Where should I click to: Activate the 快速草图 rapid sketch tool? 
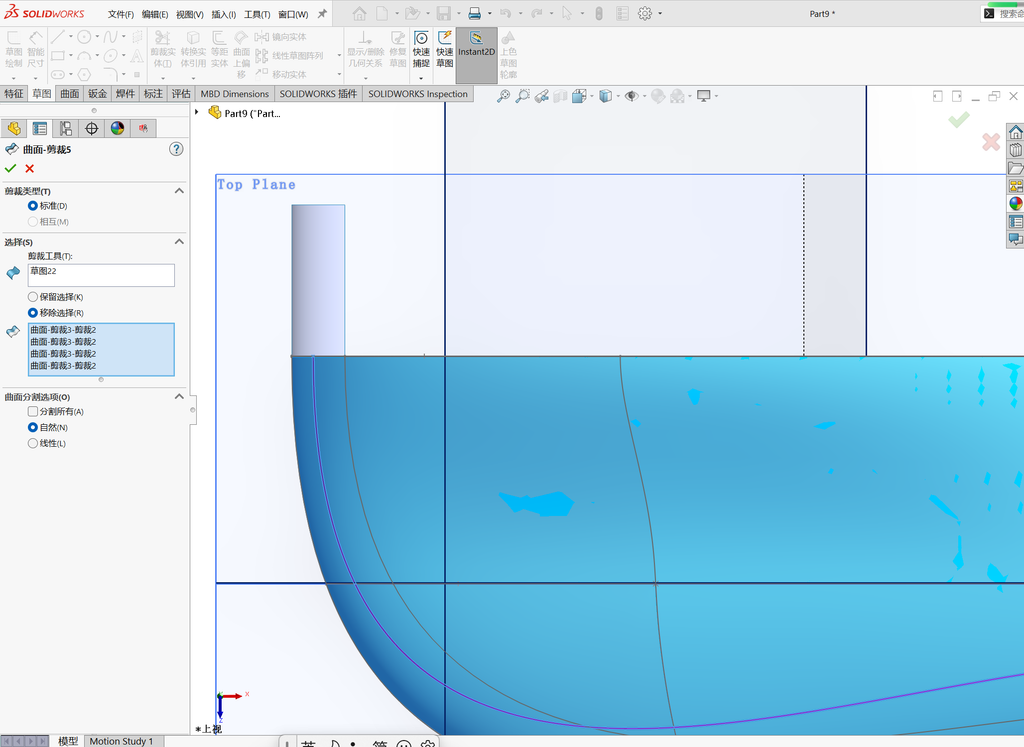point(445,49)
